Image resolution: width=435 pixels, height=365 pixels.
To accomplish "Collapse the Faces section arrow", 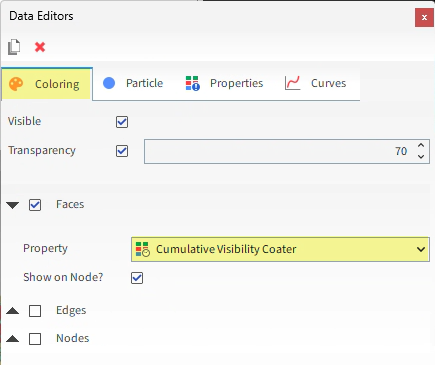I will tap(13, 205).
